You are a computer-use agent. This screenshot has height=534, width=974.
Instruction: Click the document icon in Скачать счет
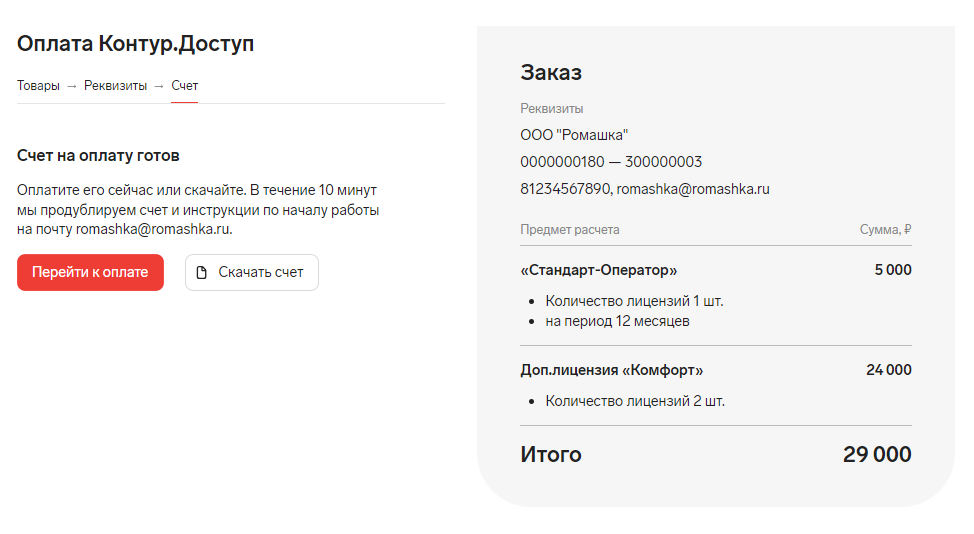(x=201, y=273)
